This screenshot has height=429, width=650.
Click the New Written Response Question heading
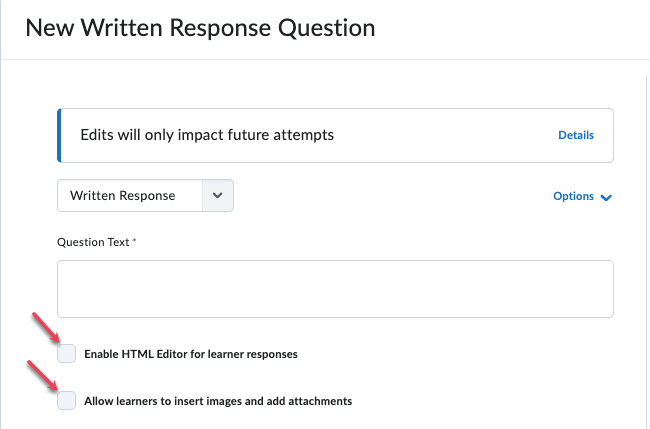coord(200,28)
